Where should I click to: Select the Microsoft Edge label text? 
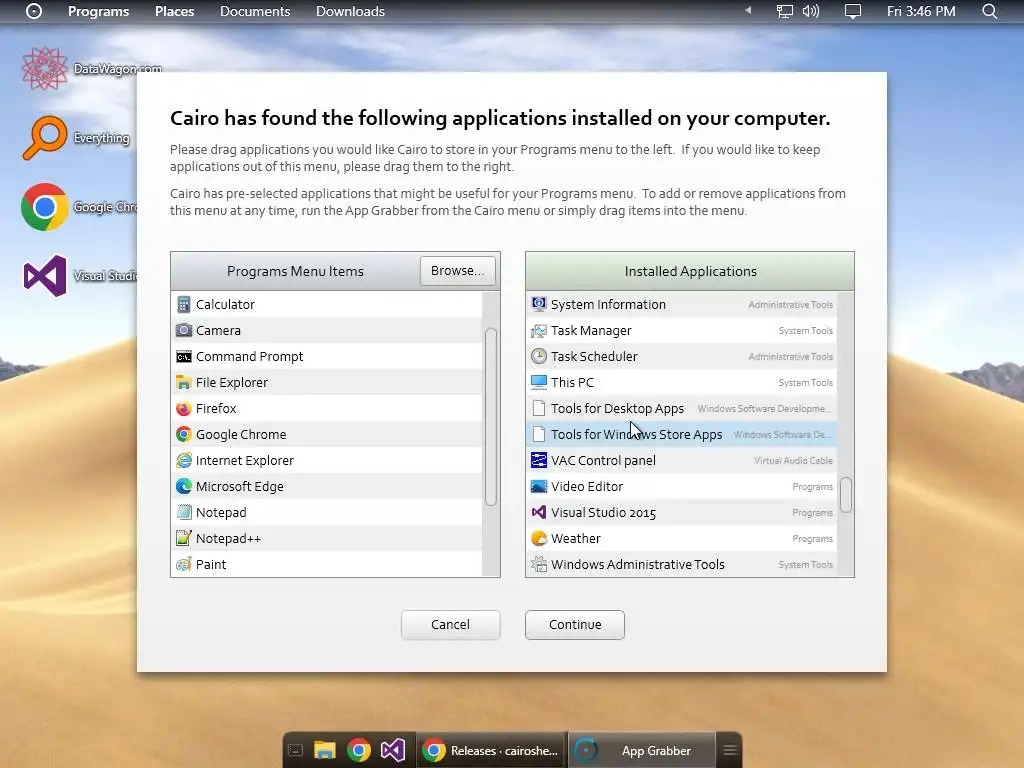coord(240,487)
